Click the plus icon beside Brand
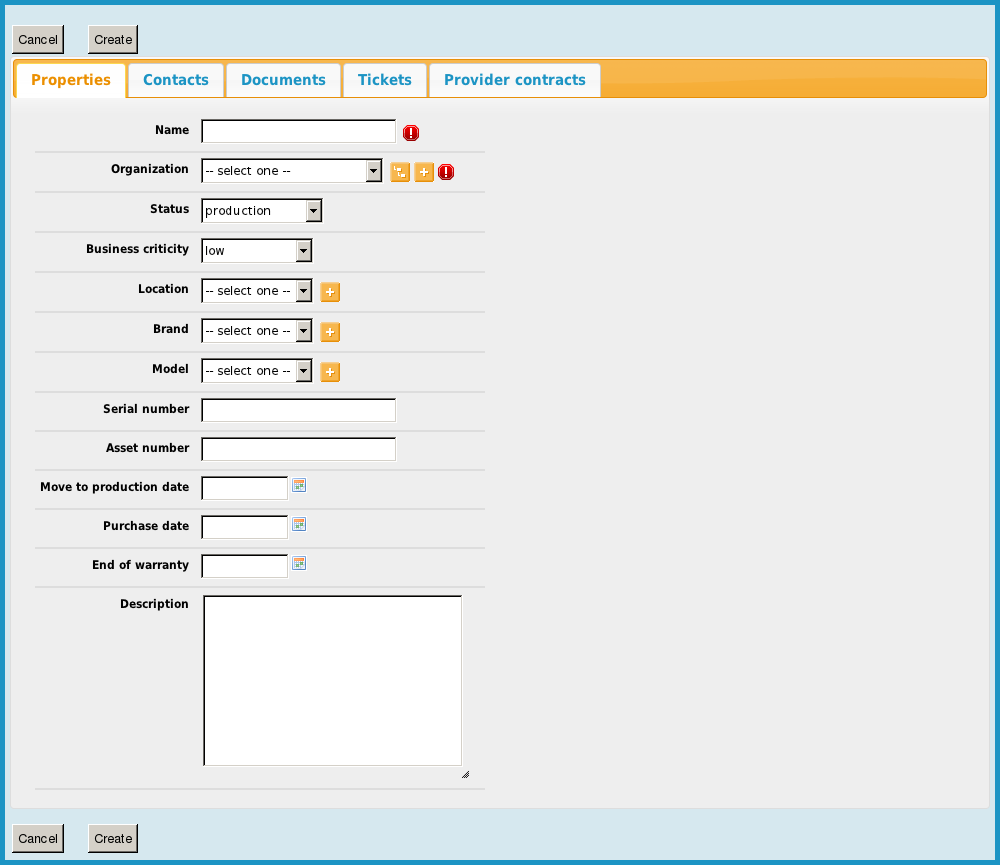 pyautogui.click(x=330, y=332)
